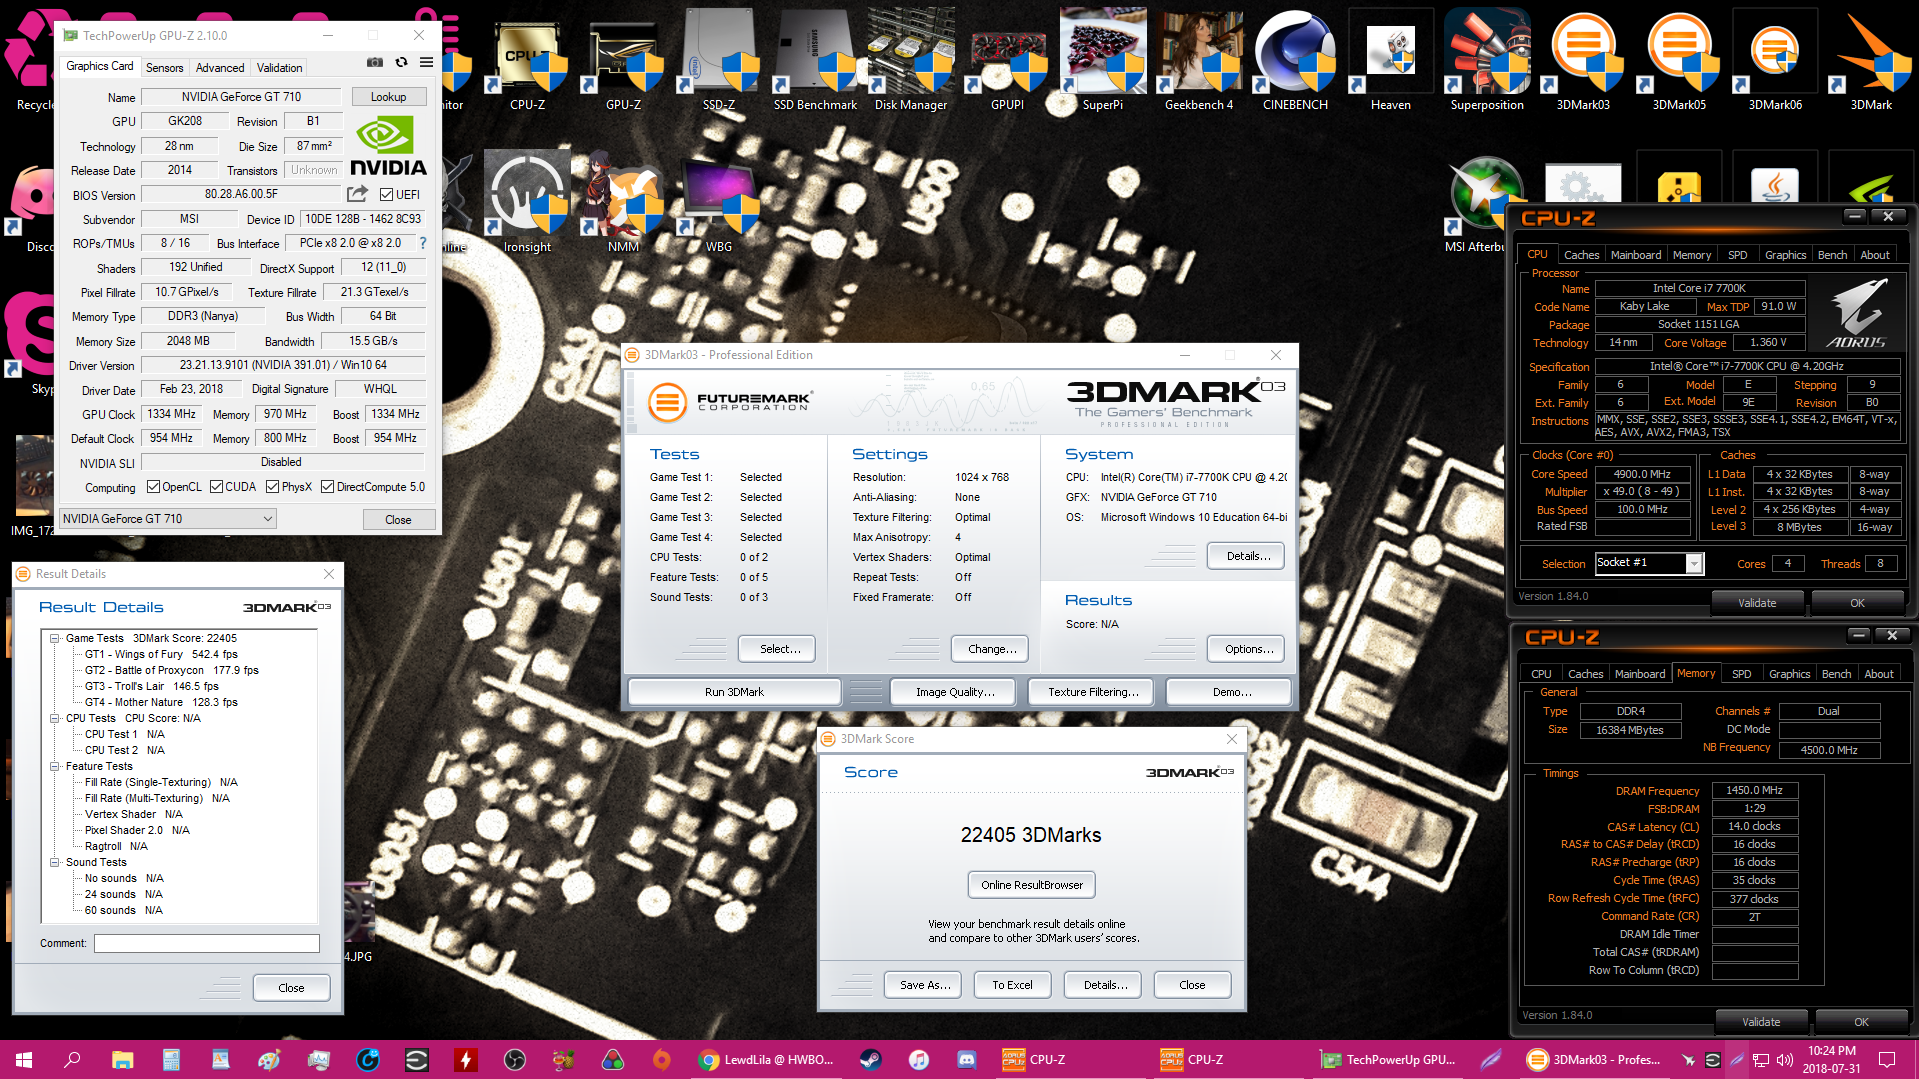
Task: Click Change... under Settings in 3DMark03
Action: 990,649
